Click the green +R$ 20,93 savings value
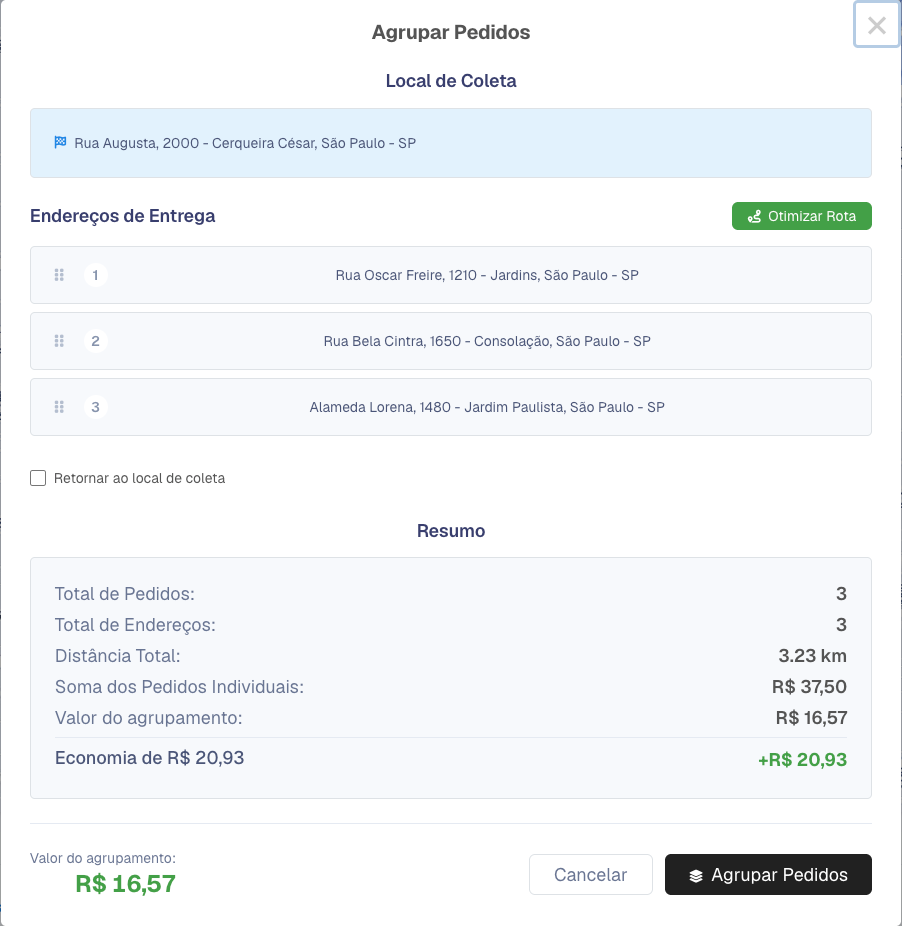 tap(802, 759)
